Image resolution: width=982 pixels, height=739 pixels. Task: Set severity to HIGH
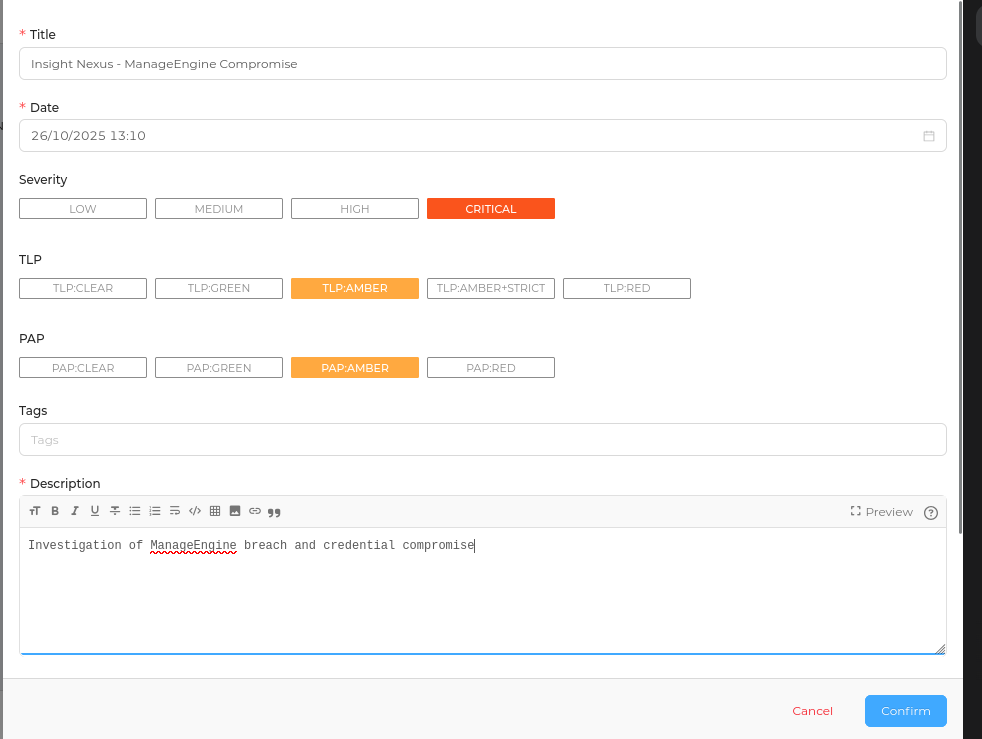[354, 209]
